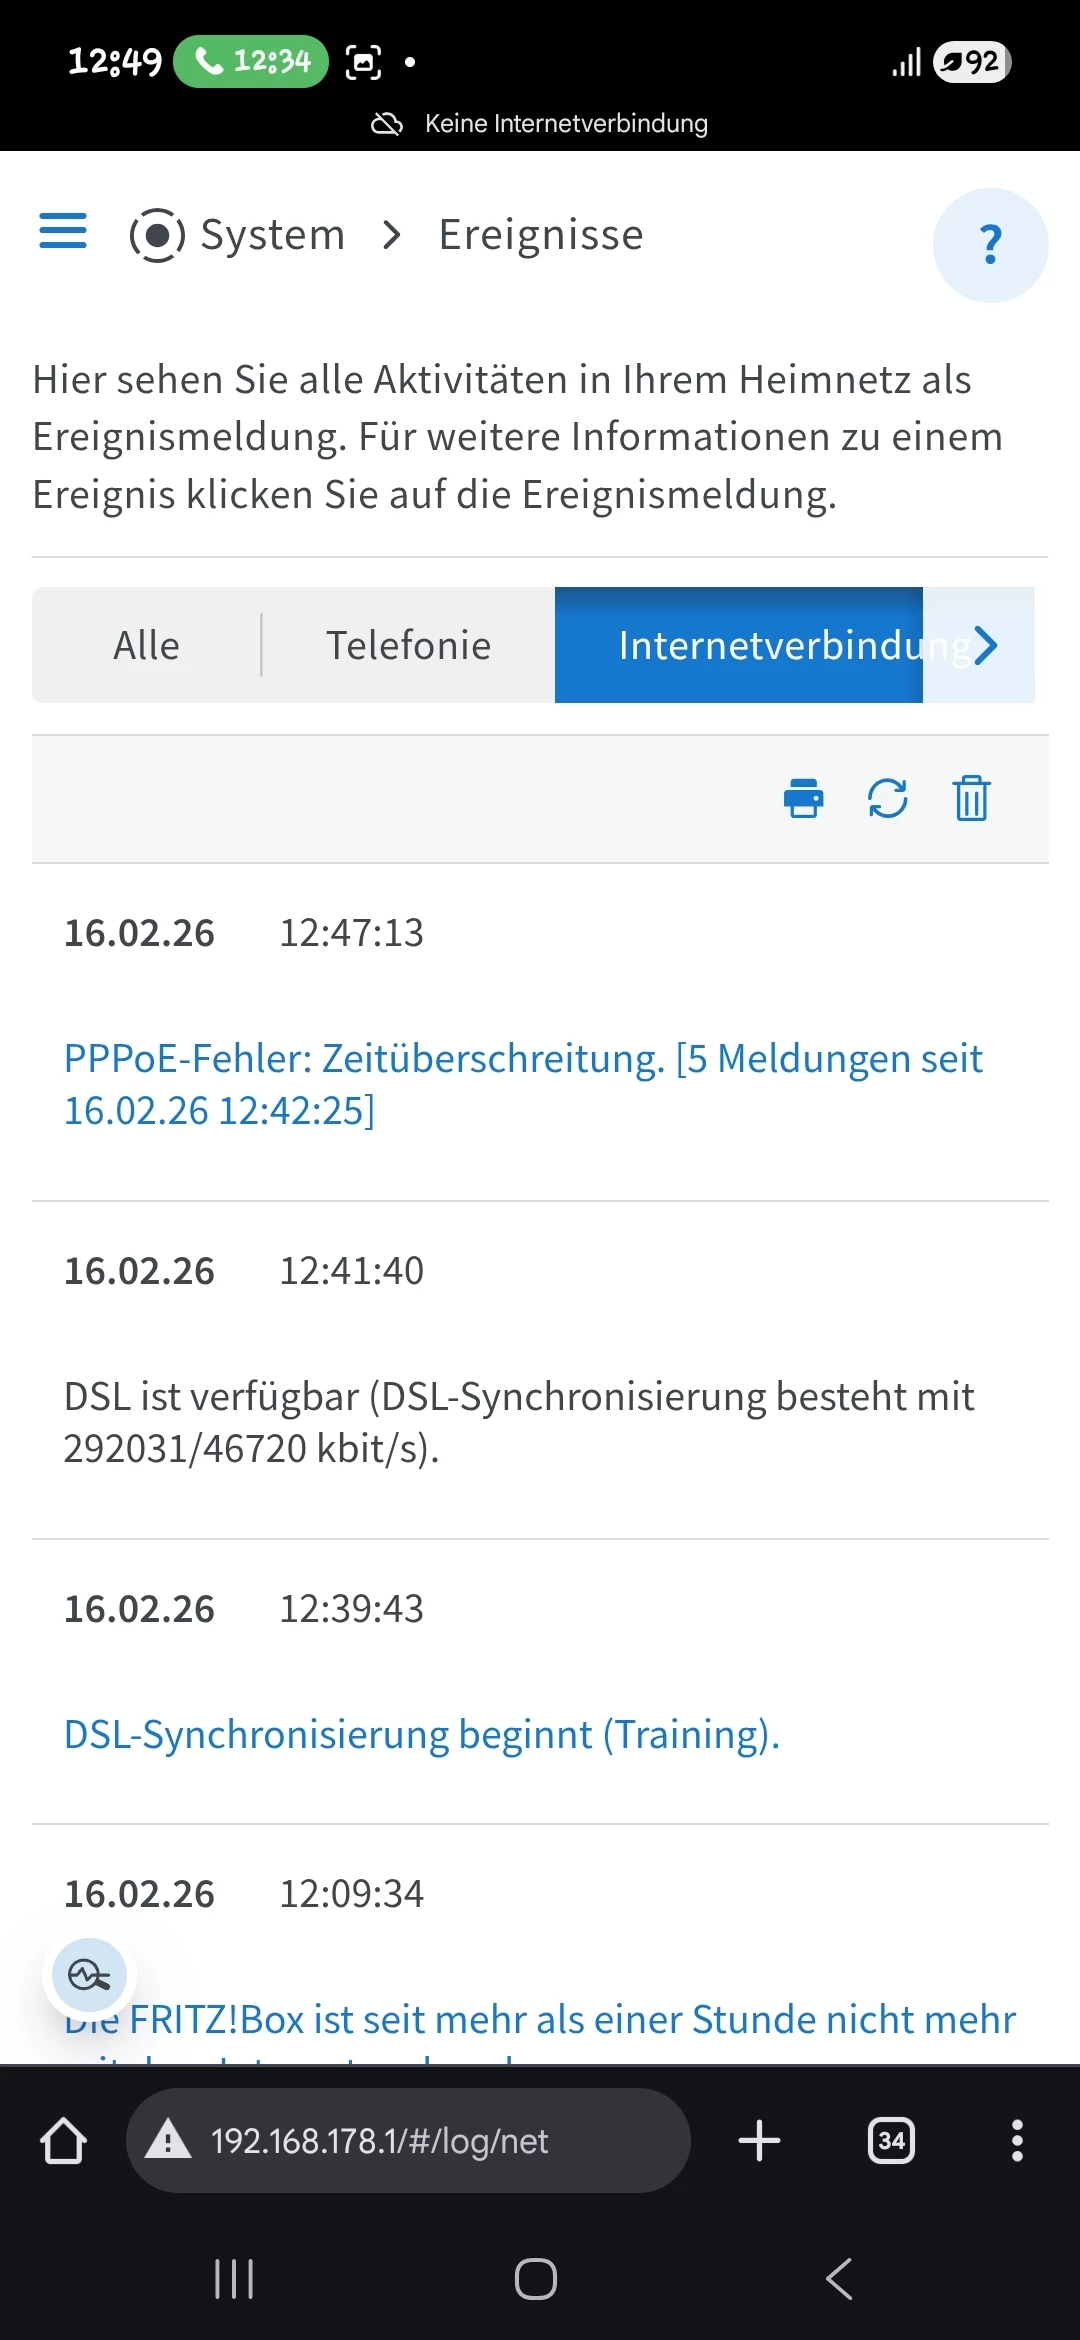Viewport: 1080px width, 2340px height.
Task: Print the event log
Action: (804, 798)
